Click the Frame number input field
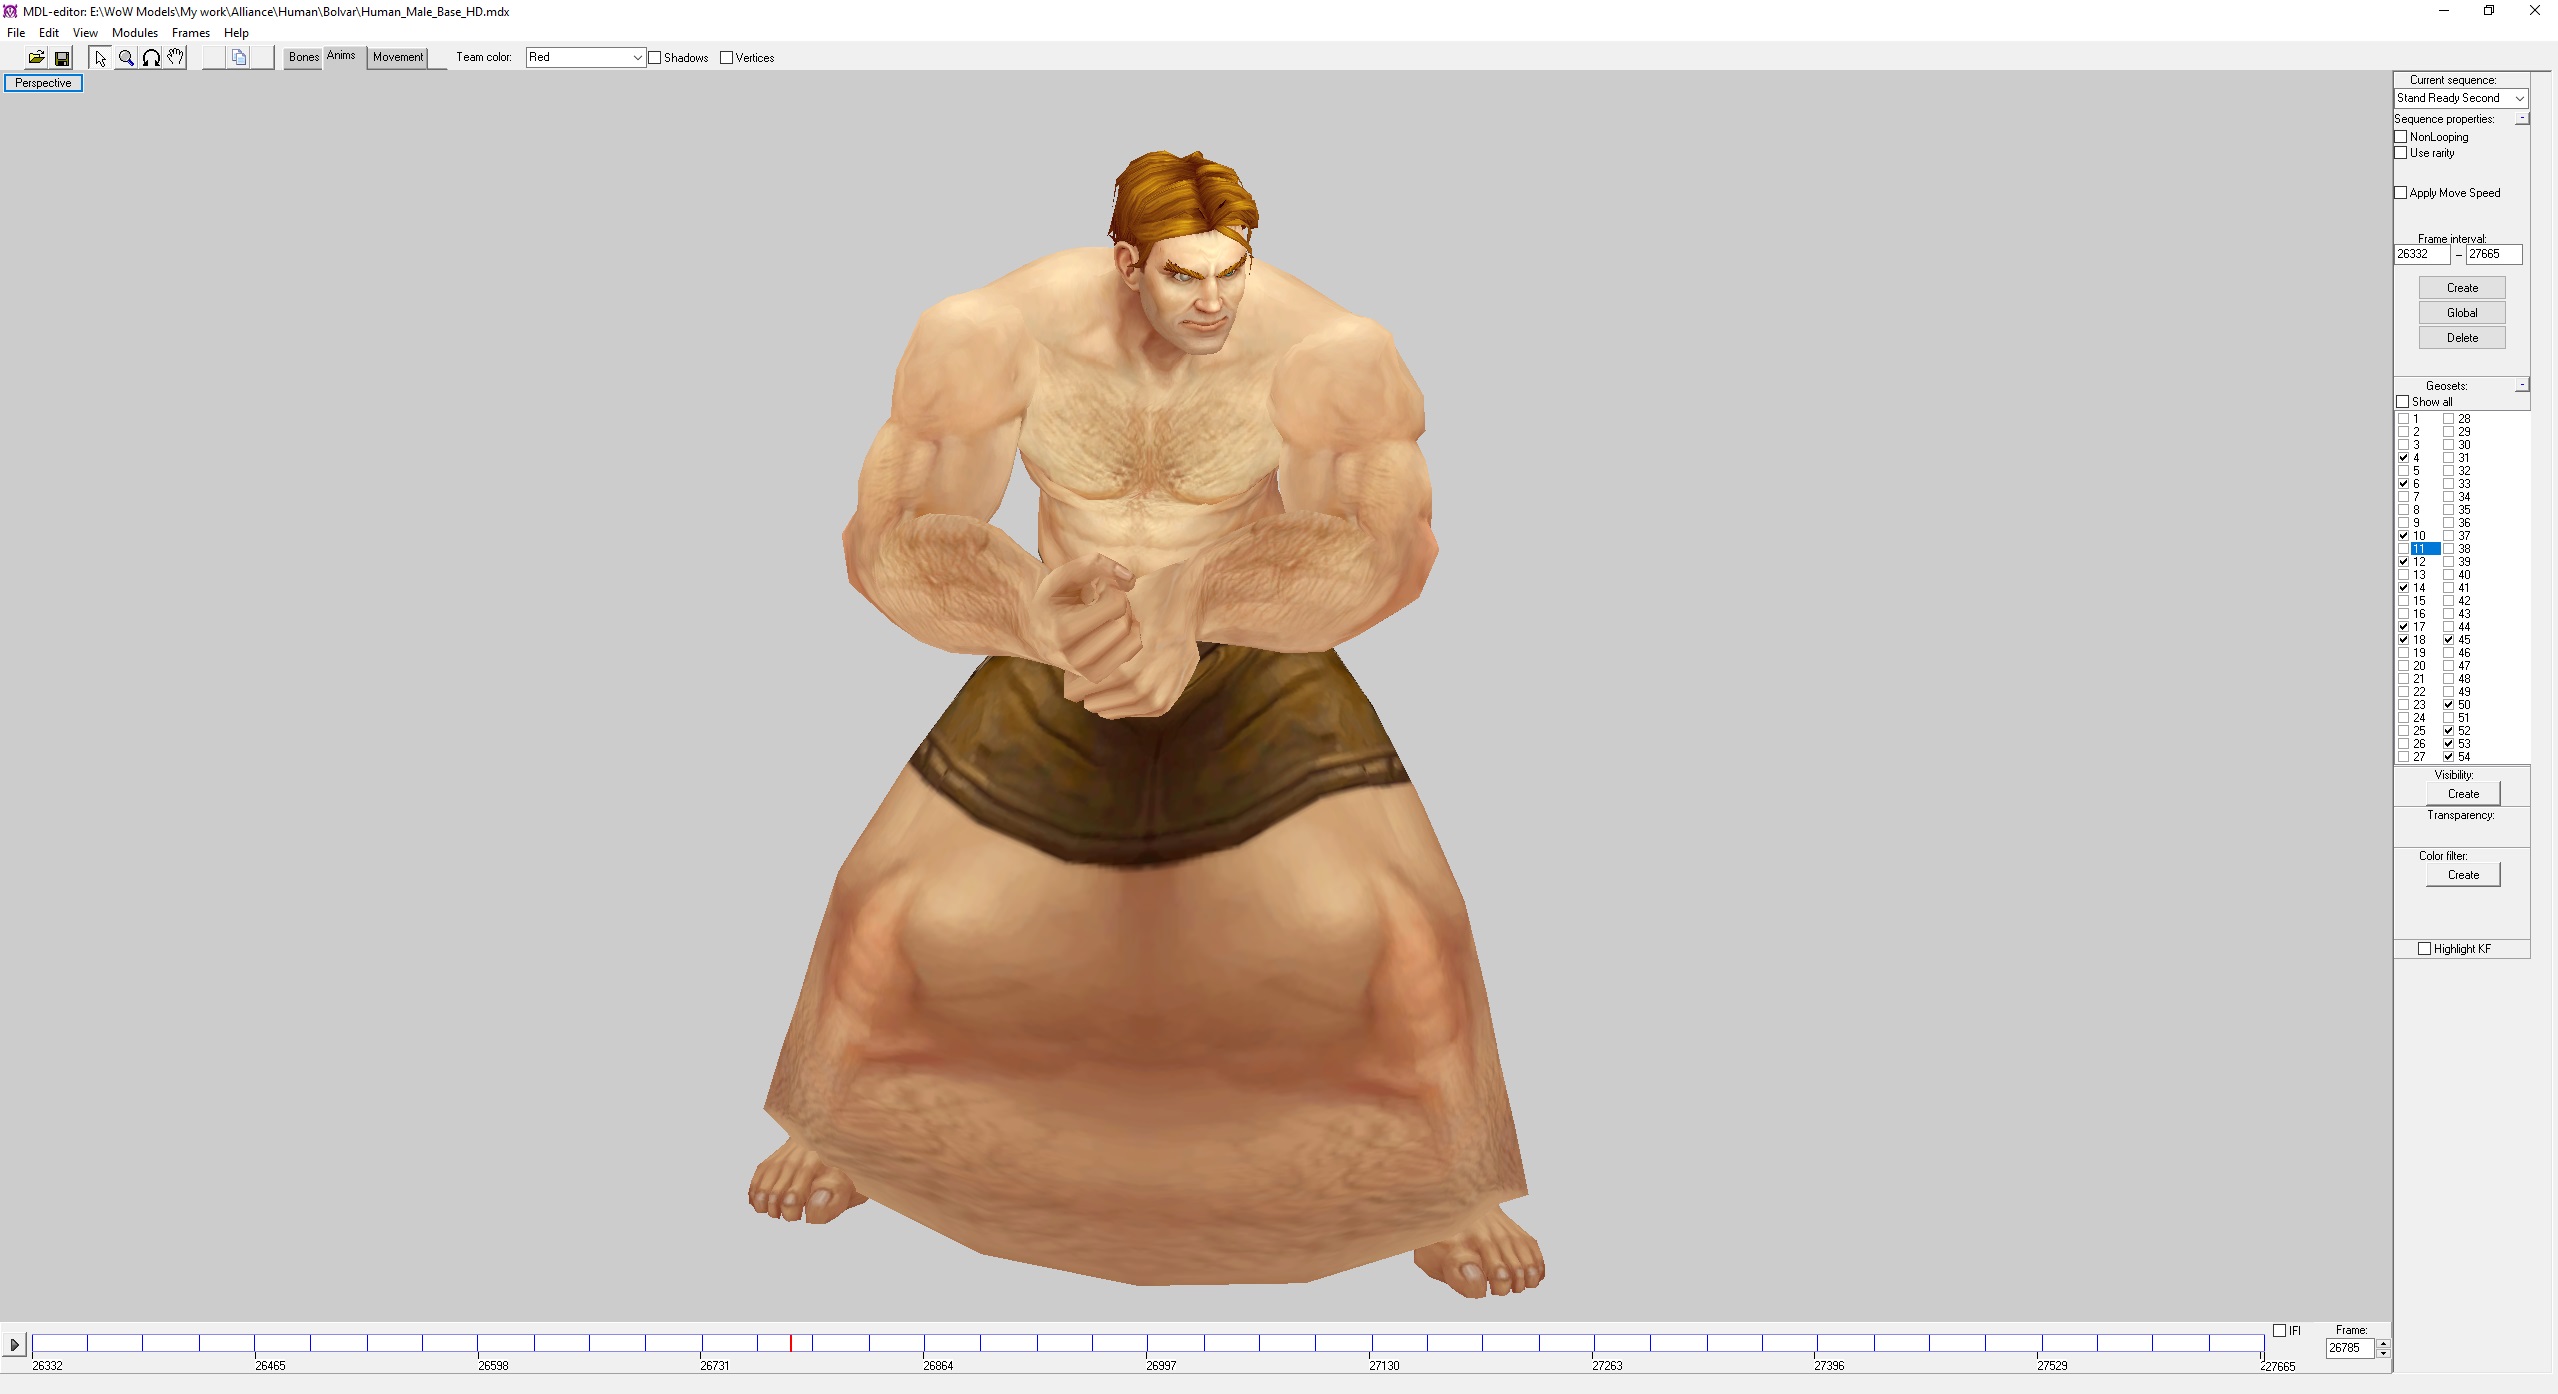 (2351, 1348)
